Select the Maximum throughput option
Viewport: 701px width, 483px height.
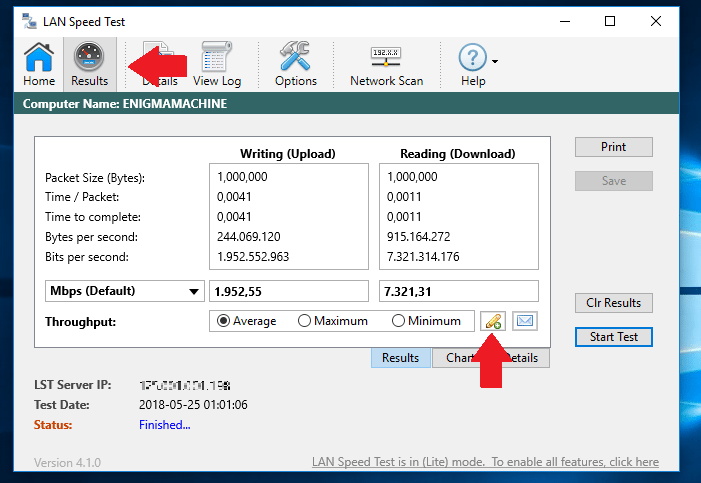[333, 321]
